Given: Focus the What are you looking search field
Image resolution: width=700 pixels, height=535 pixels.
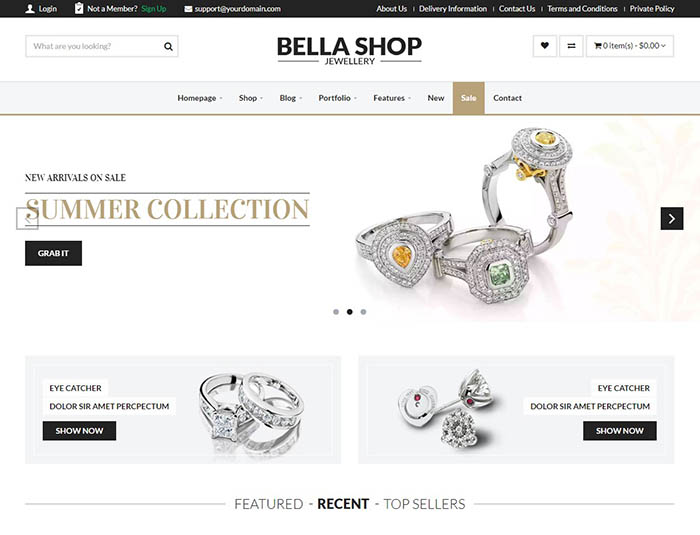Looking at the screenshot, I should [94, 46].
